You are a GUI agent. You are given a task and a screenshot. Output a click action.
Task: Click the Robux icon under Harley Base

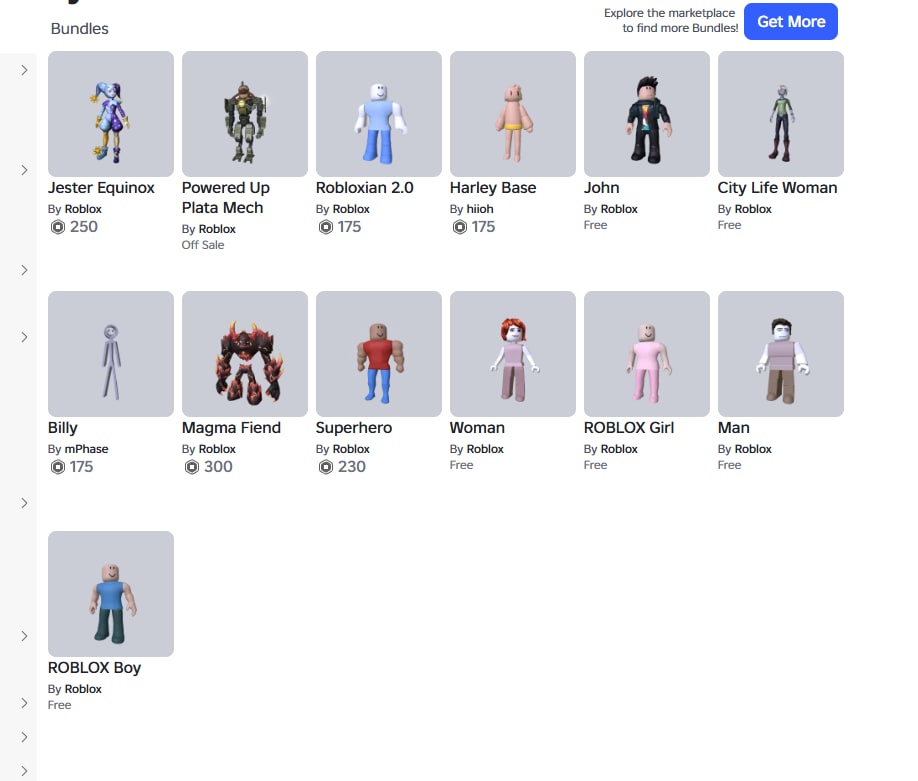(460, 227)
